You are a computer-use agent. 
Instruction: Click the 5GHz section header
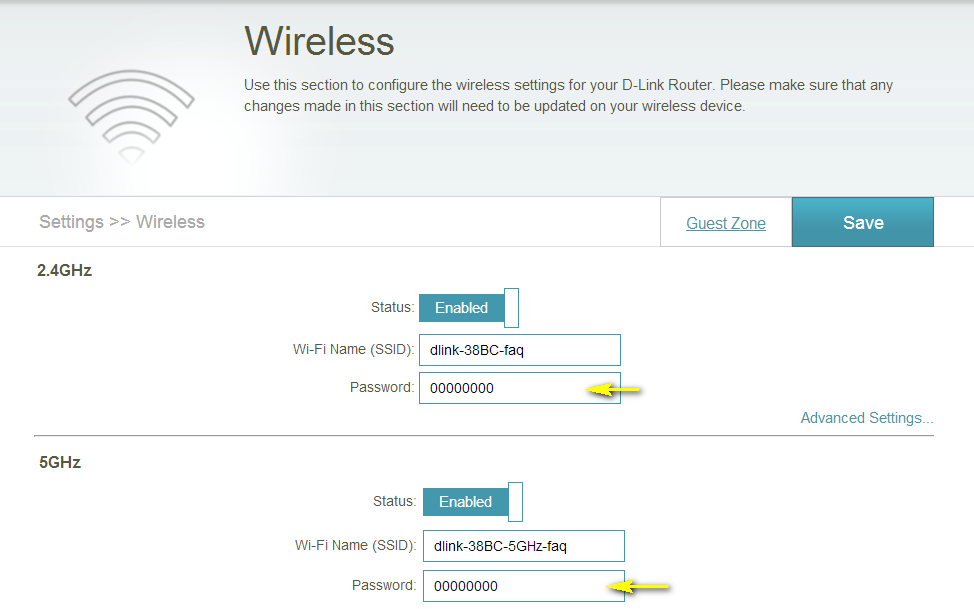[60, 464]
